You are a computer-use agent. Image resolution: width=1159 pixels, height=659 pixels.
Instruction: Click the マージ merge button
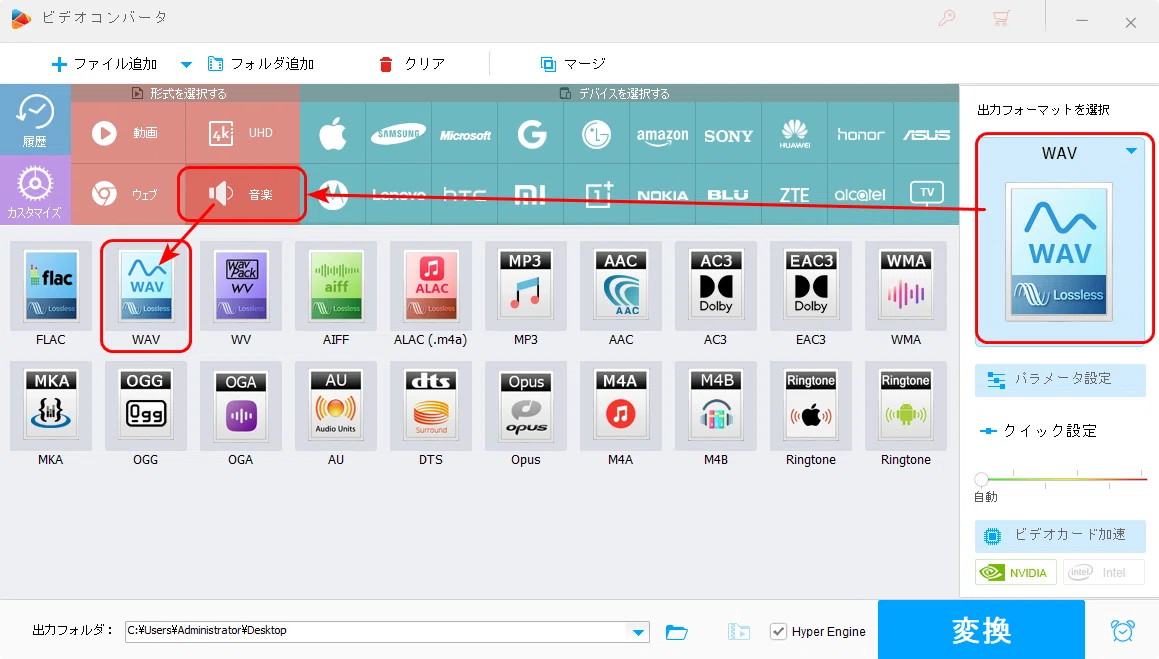tap(573, 64)
